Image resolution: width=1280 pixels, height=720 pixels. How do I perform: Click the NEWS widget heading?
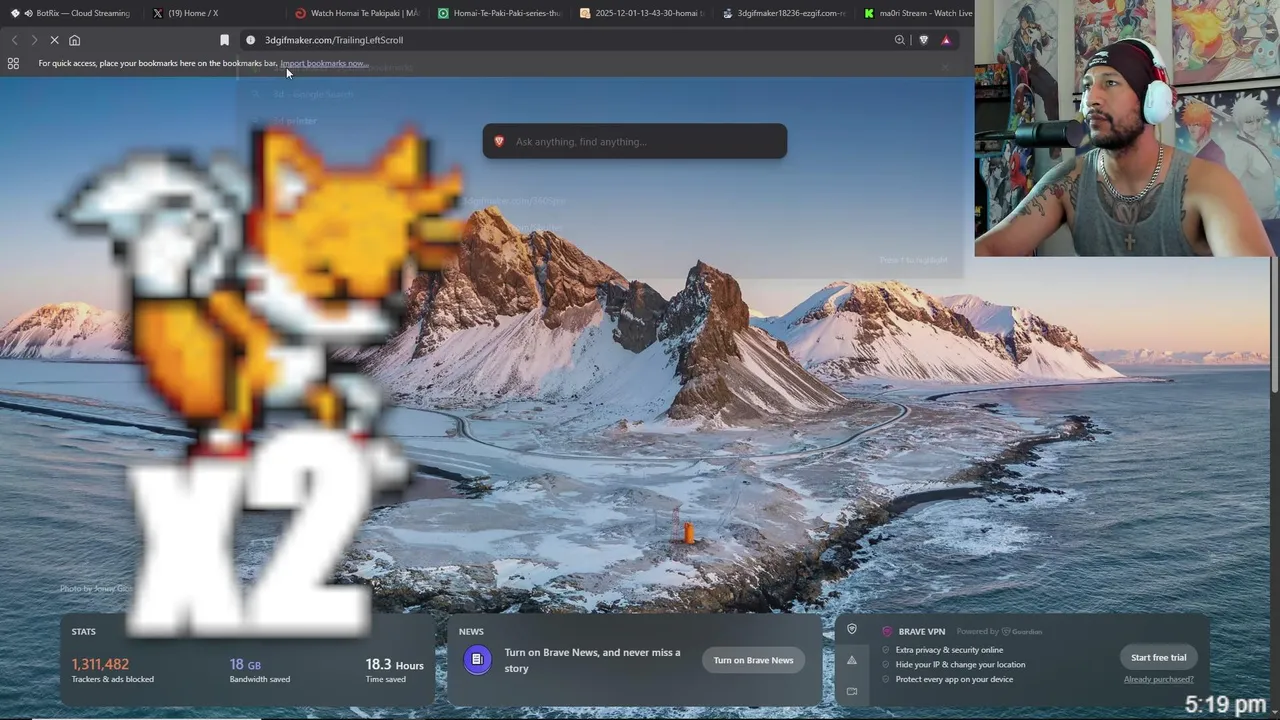click(x=471, y=631)
